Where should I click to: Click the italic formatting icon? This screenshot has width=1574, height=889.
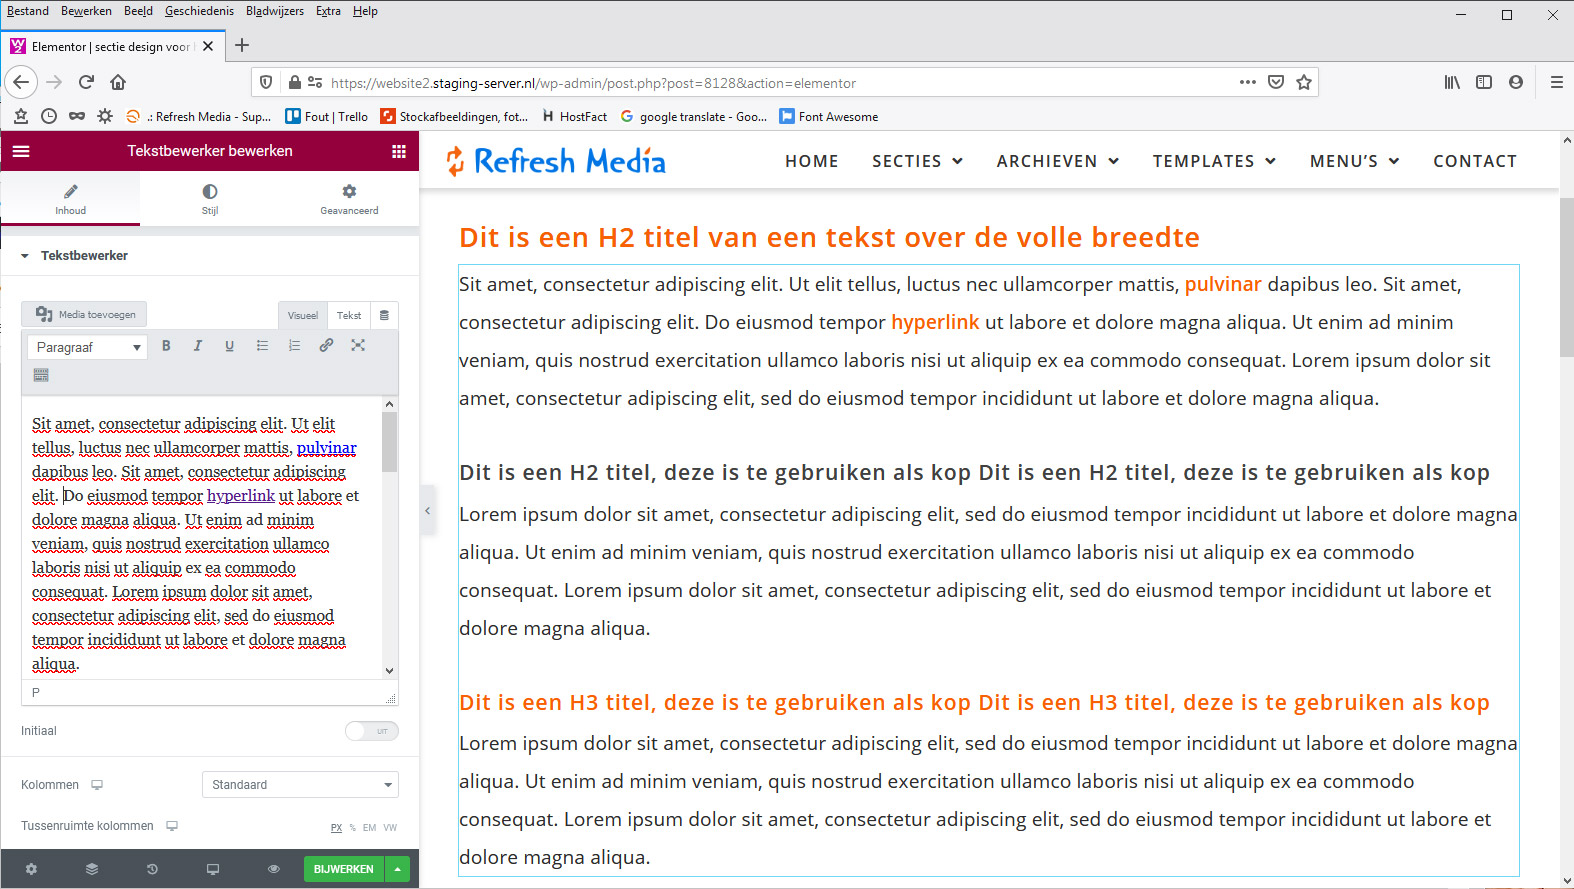(198, 346)
